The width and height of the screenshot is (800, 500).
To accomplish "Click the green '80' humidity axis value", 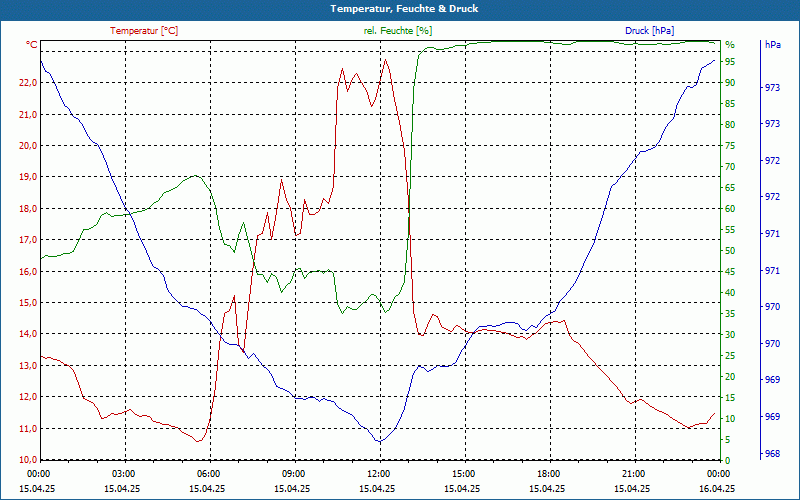I will [730, 124].
